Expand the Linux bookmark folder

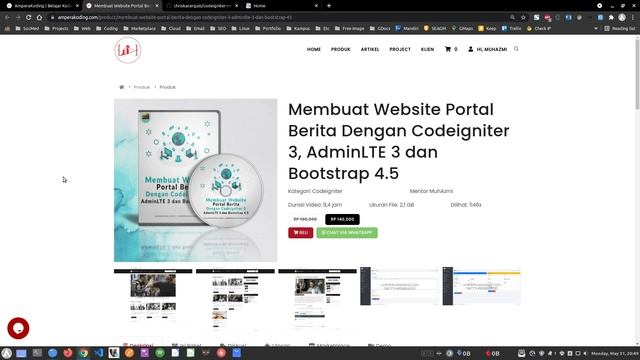(x=240, y=29)
